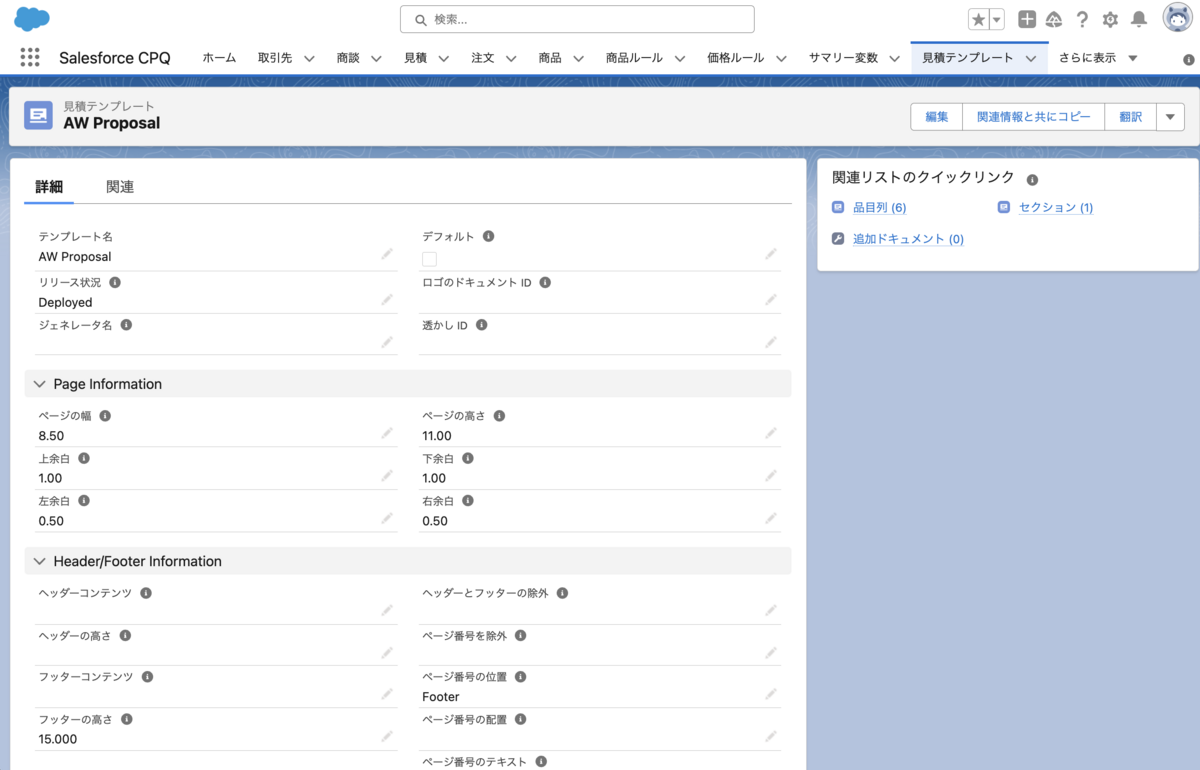
Task: Open Salesforce Help with the question mark icon
Action: point(1082,18)
